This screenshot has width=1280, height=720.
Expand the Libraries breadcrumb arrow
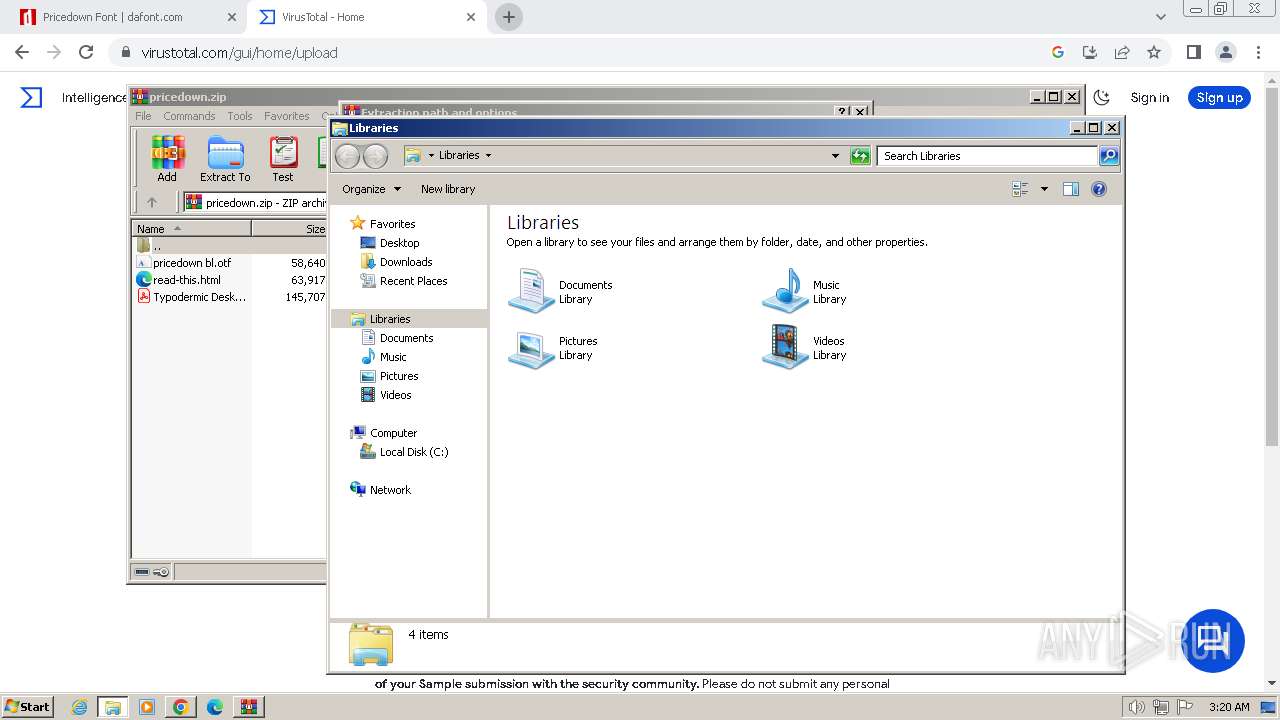point(488,155)
